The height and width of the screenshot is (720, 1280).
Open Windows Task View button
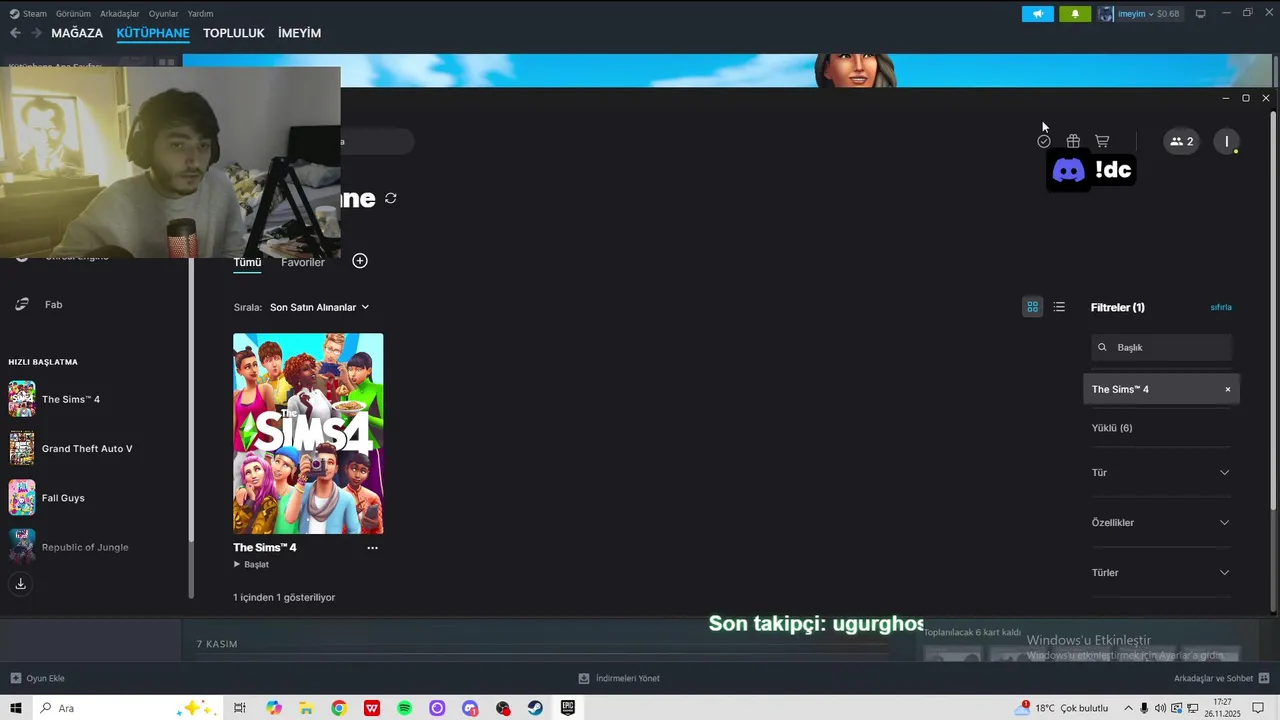240,708
